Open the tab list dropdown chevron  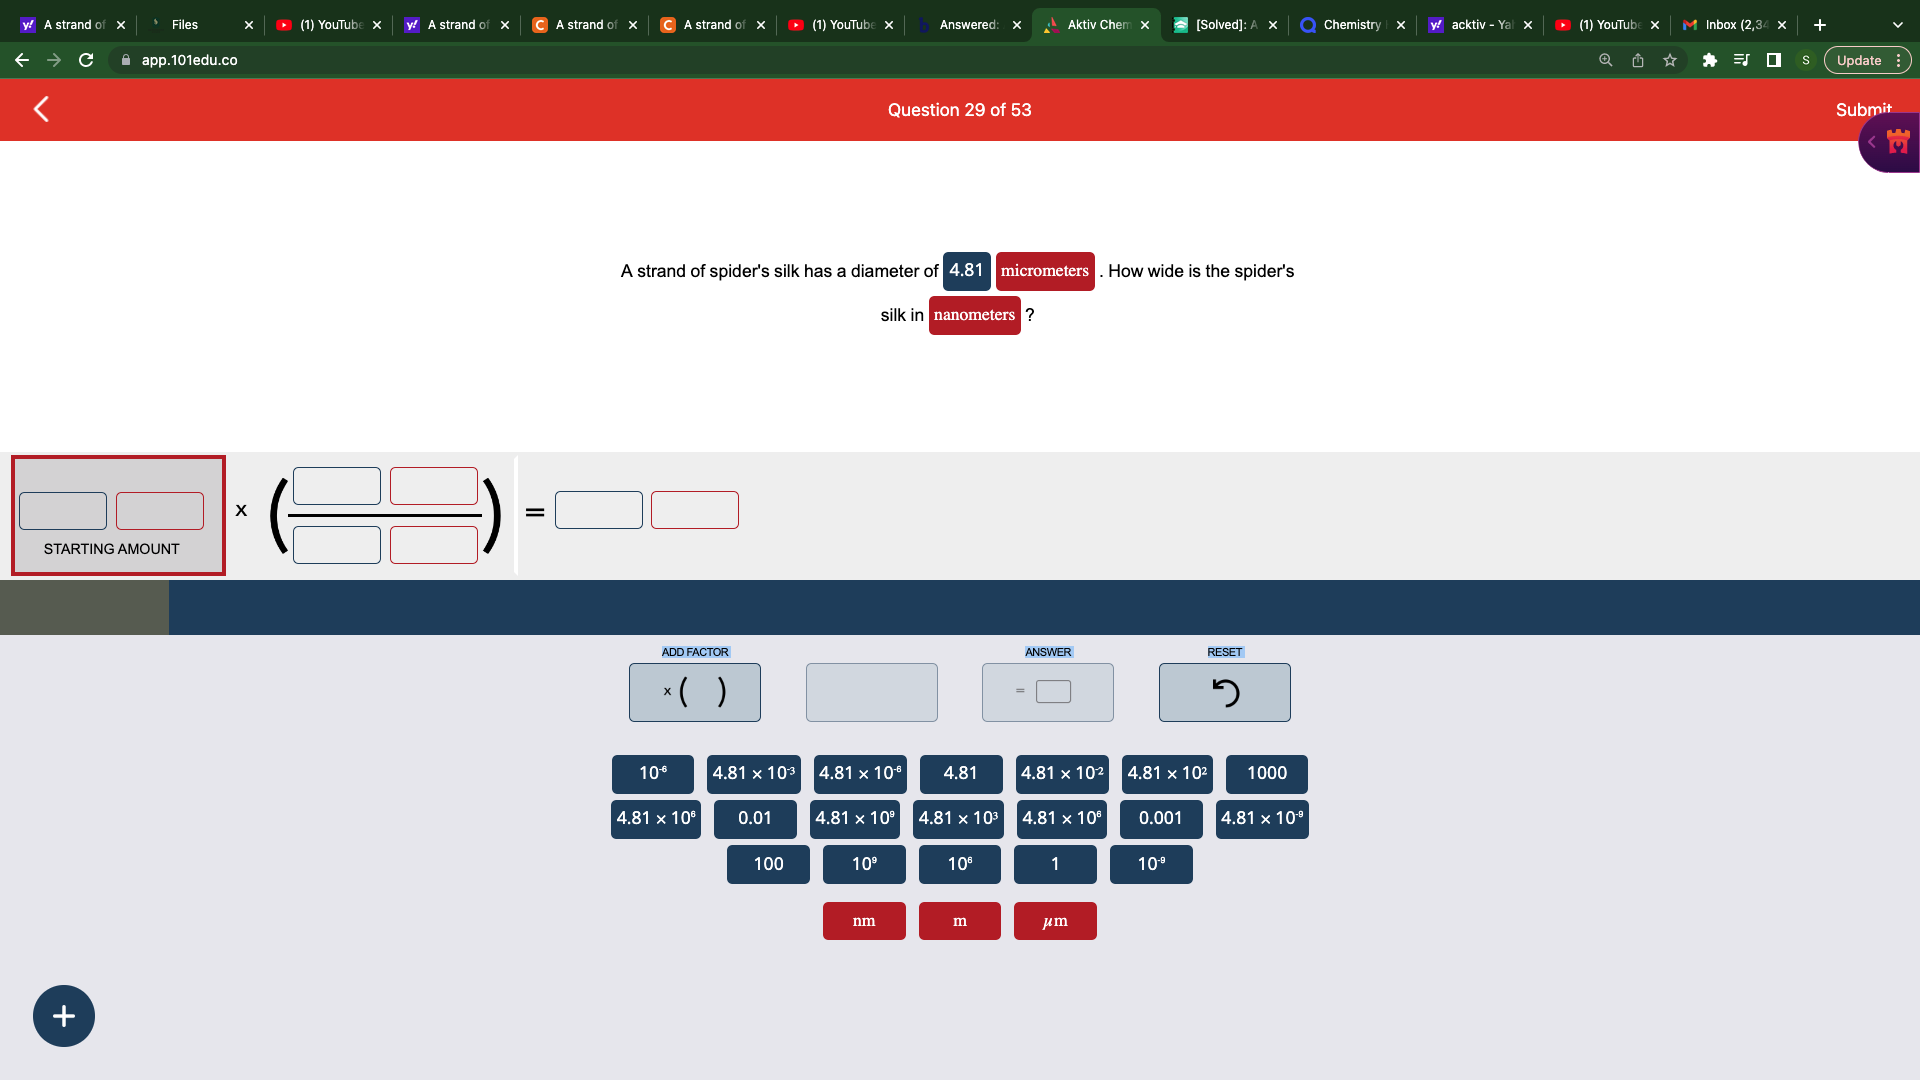pos(1897,25)
